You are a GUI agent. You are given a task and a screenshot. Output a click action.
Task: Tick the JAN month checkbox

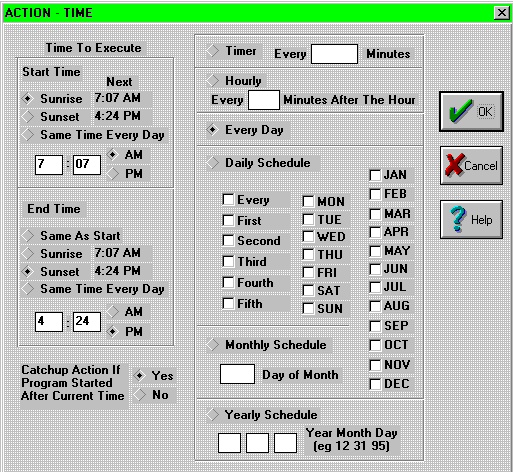375,175
